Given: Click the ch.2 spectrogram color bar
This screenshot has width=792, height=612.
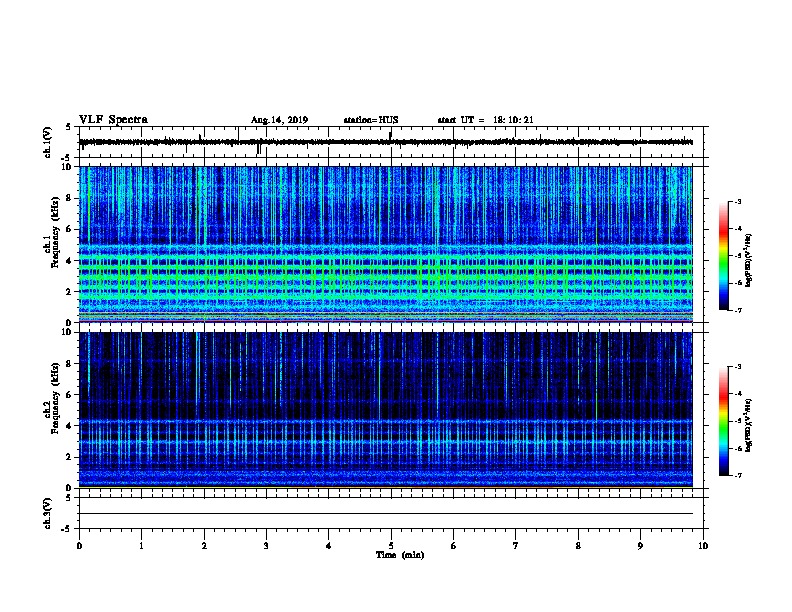Looking at the screenshot, I should tap(724, 421).
